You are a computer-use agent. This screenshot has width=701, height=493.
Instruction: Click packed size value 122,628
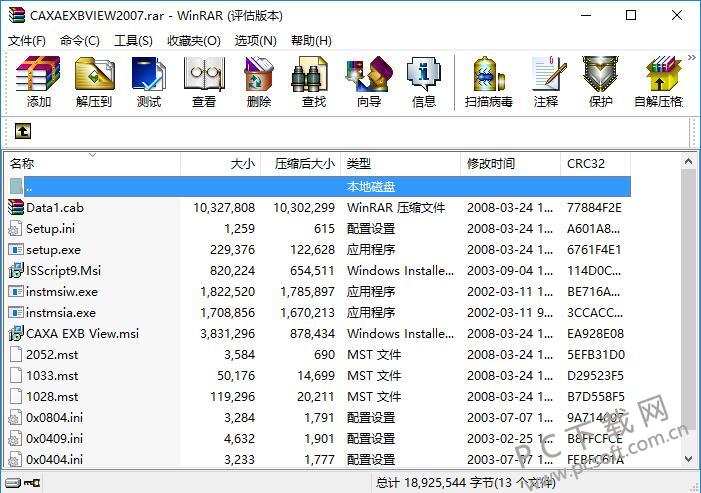(312, 249)
